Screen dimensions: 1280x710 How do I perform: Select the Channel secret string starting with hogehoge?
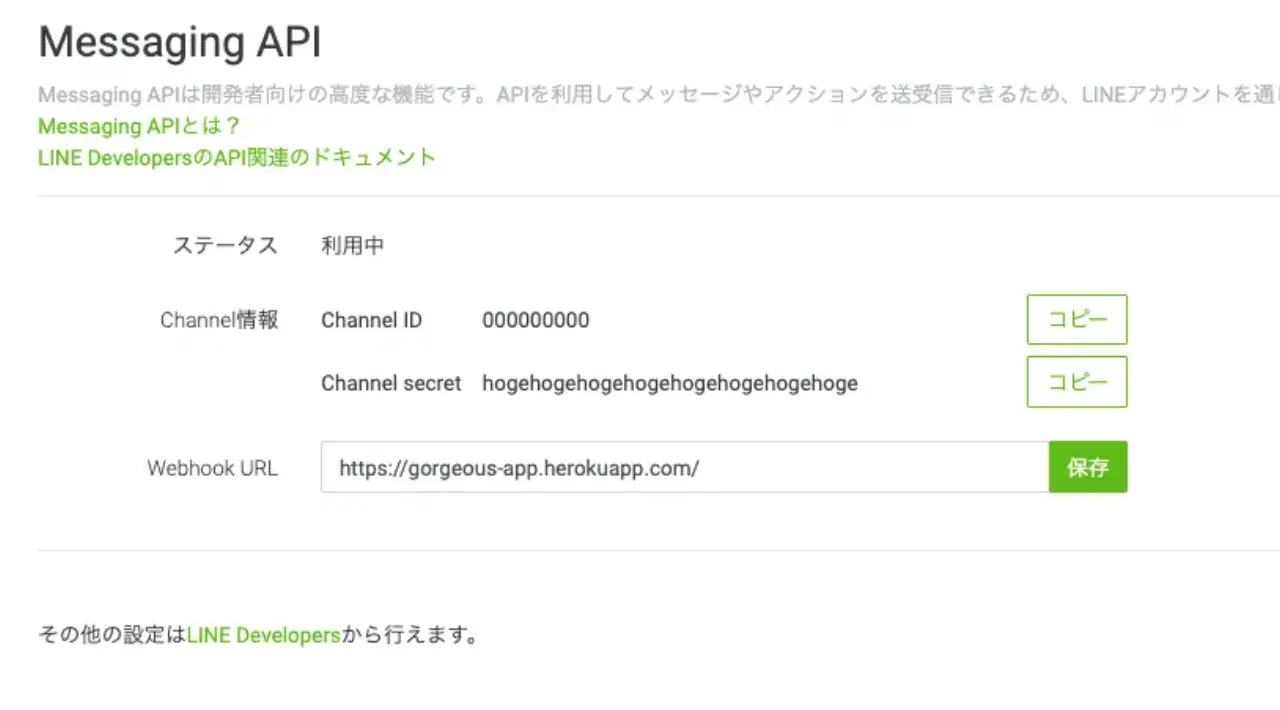point(669,383)
